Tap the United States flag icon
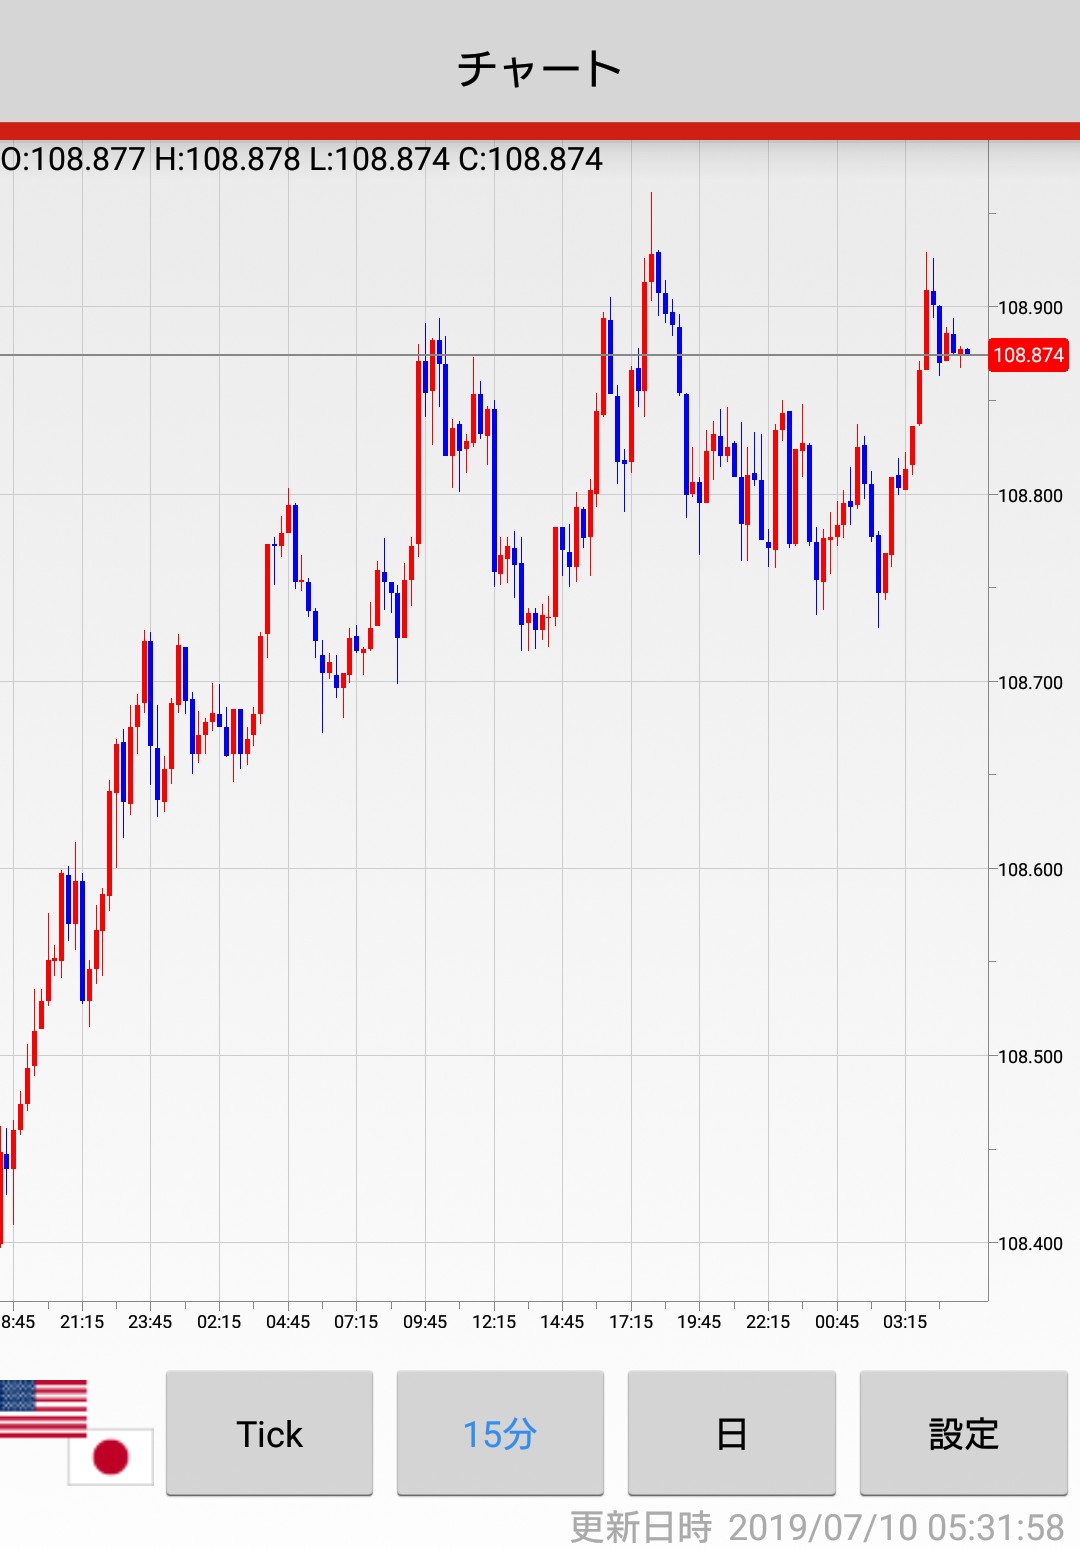 pyautogui.click(x=43, y=1408)
